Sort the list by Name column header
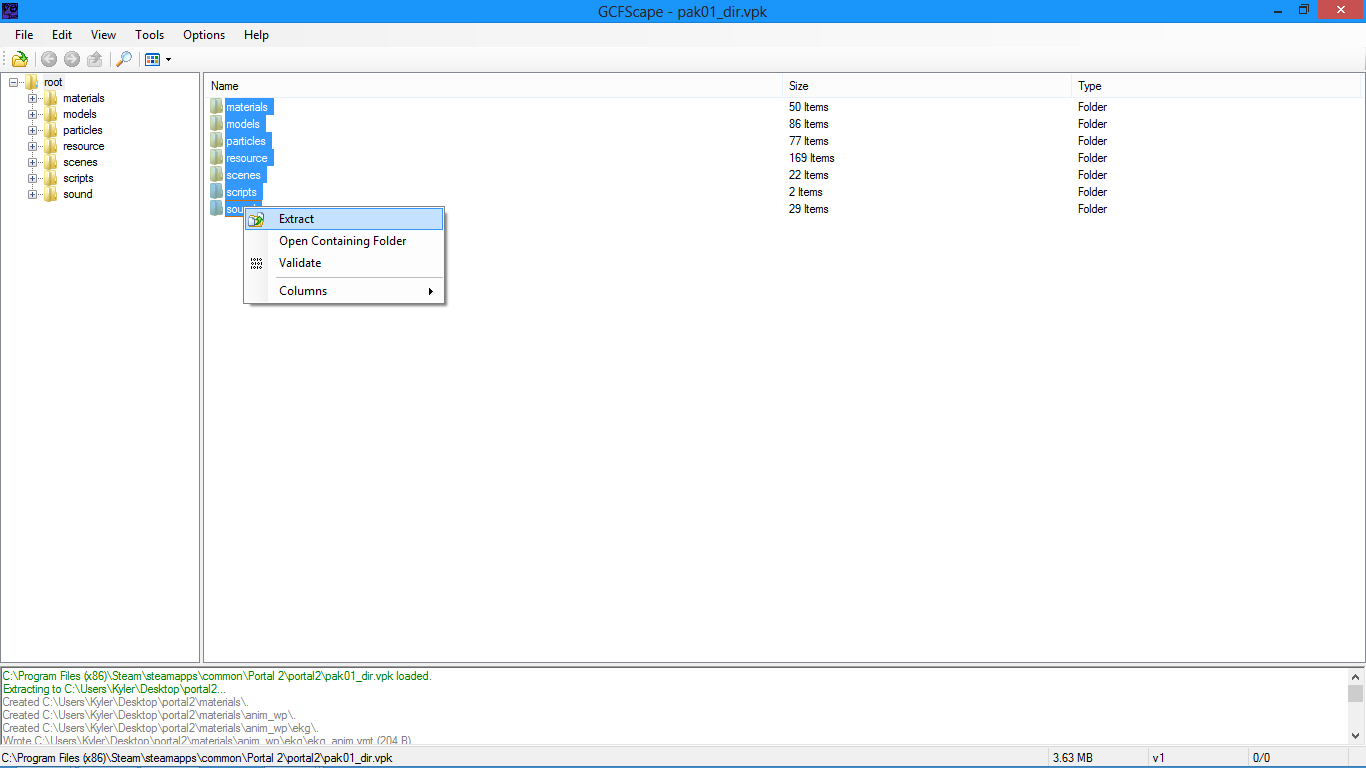The height and width of the screenshot is (768, 1366). pos(493,86)
